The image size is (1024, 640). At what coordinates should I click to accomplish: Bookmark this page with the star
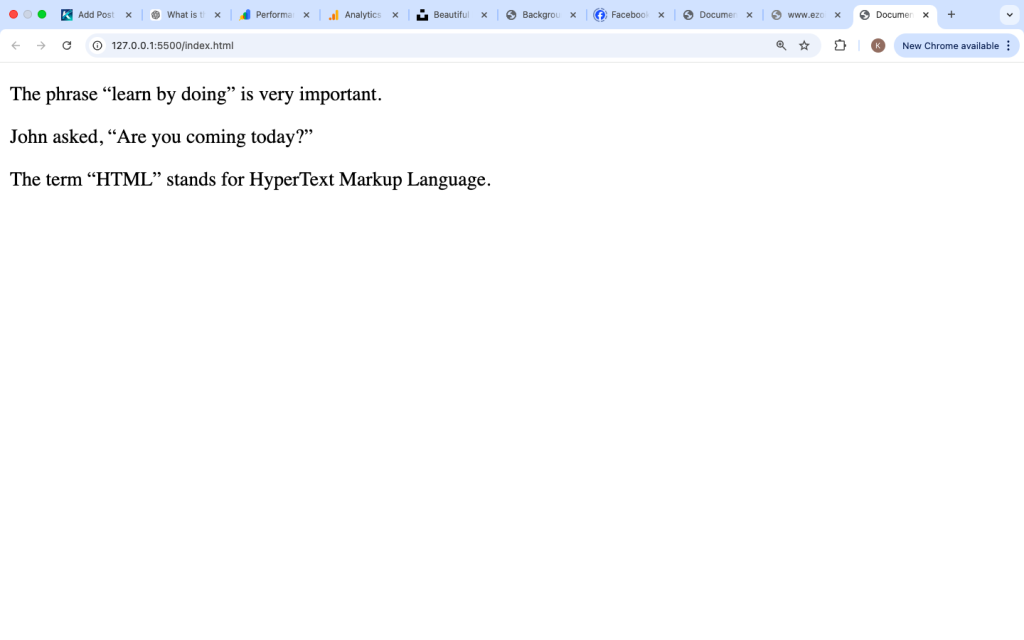[x=805, y=46]
